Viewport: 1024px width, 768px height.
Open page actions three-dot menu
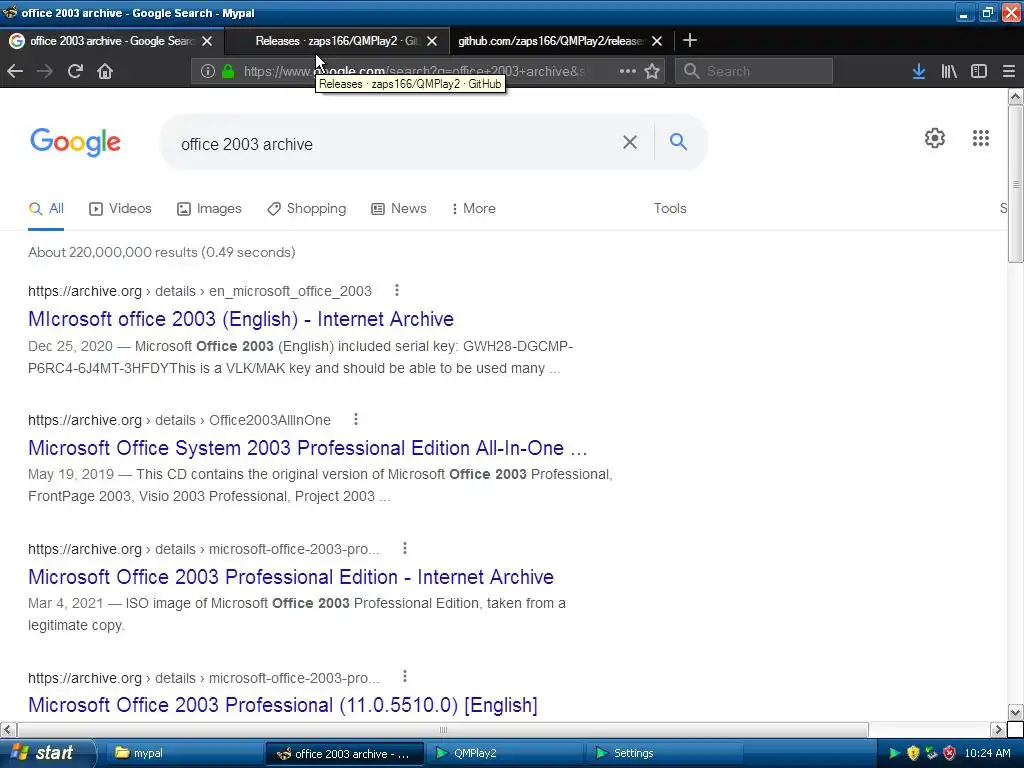628,71
